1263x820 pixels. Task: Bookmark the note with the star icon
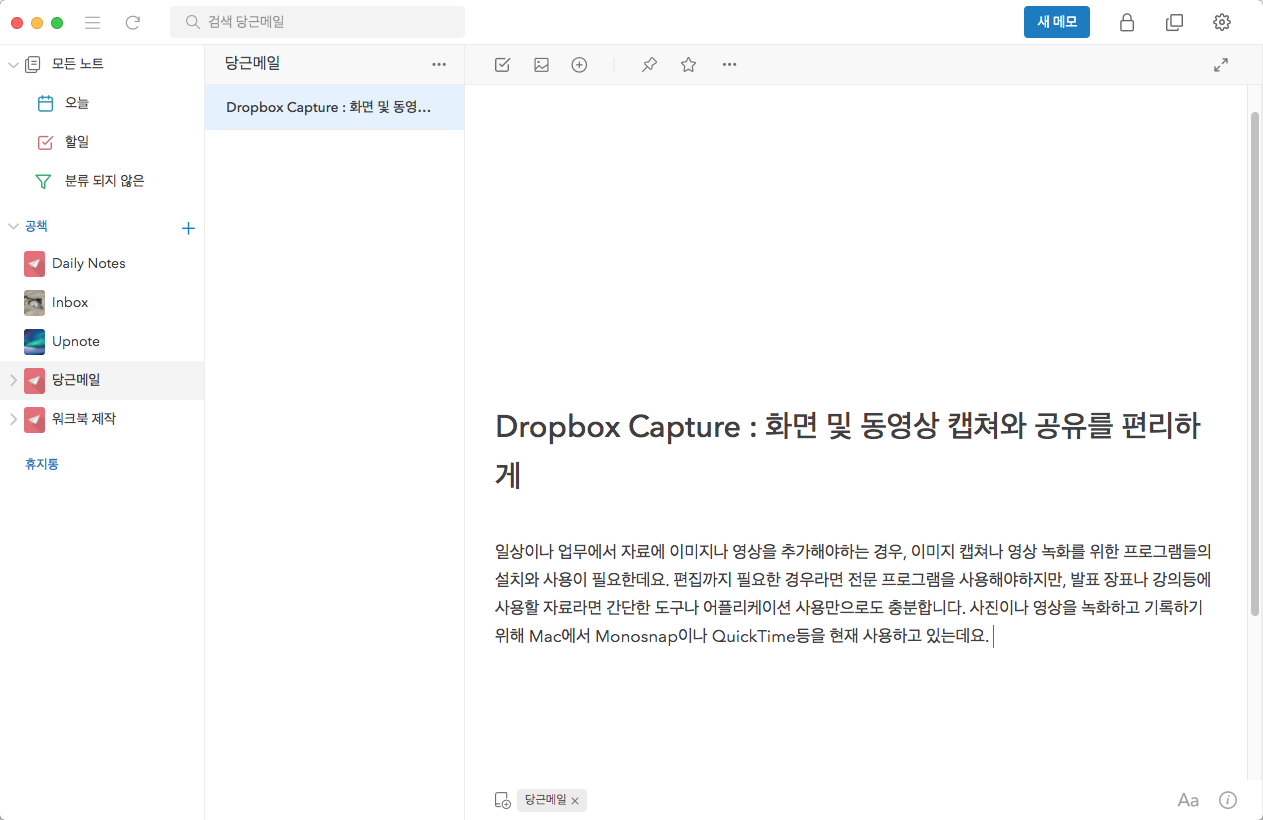click(x=688, y=65)
